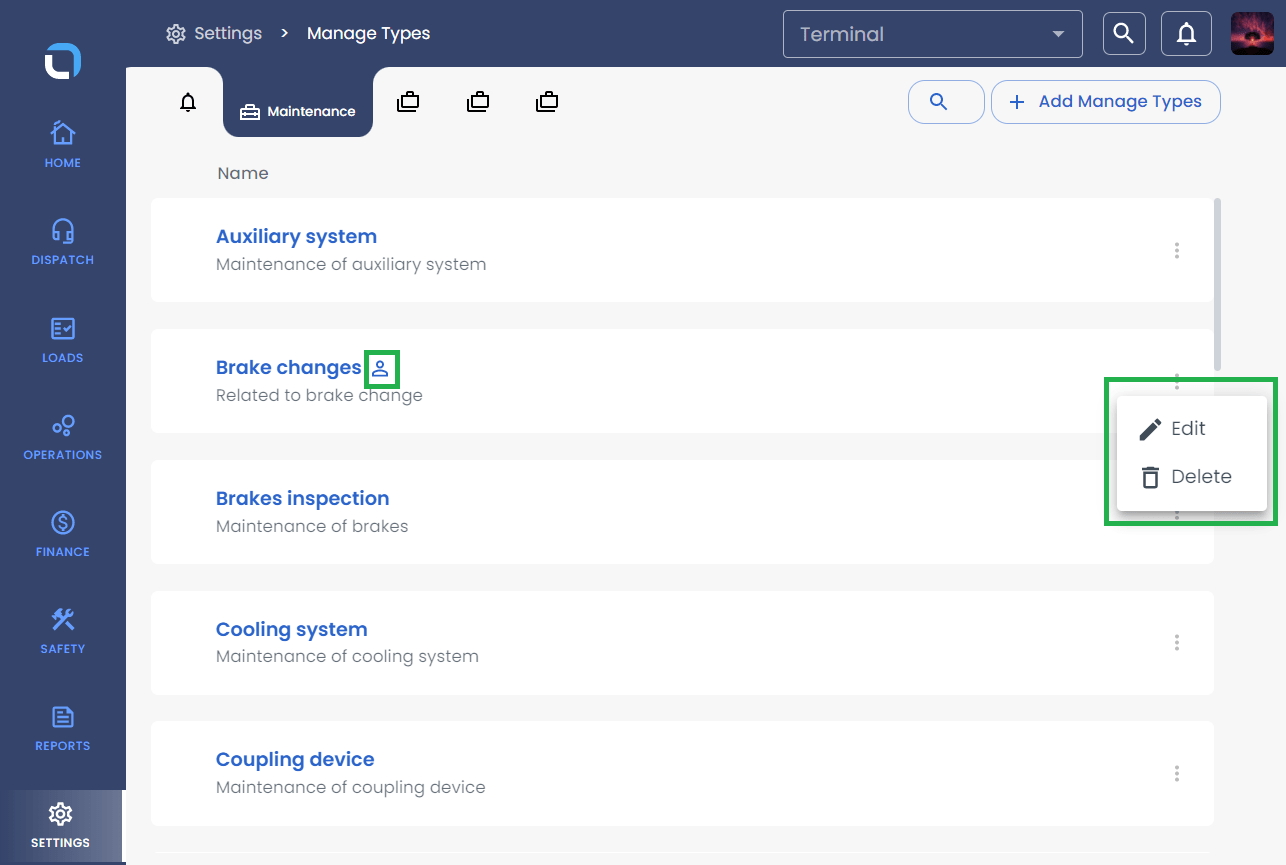The image size is (1286, 865).
Task: Open global search magnifier in header
Action: tap(1124, 34)
